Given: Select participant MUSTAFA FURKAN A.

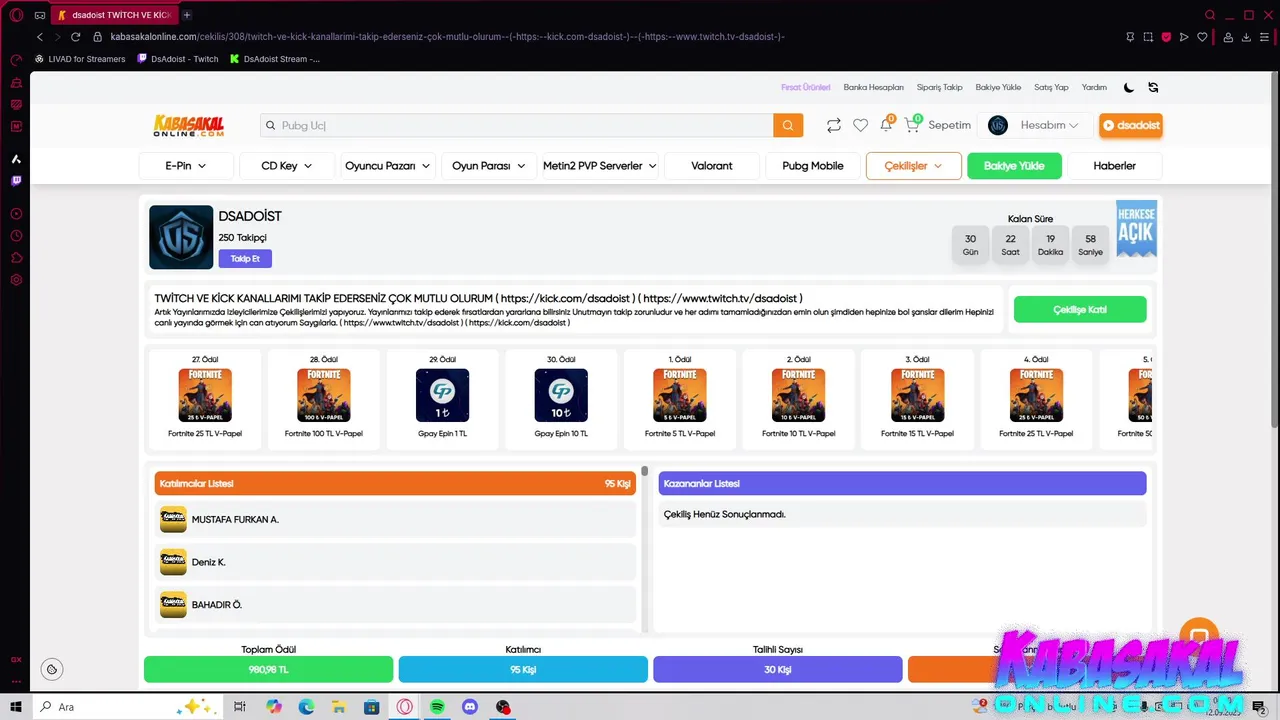Looking at the screenshot, I should (x=396, y=519).
